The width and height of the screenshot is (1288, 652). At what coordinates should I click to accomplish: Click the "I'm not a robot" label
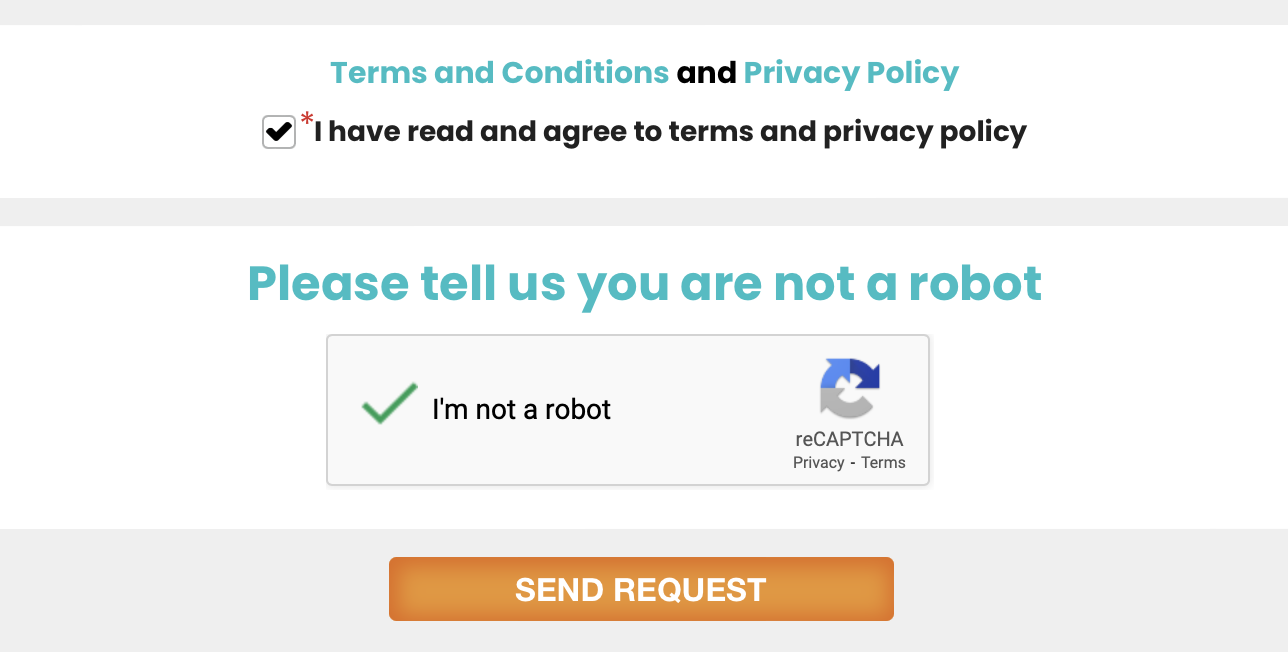pos(521,409)
